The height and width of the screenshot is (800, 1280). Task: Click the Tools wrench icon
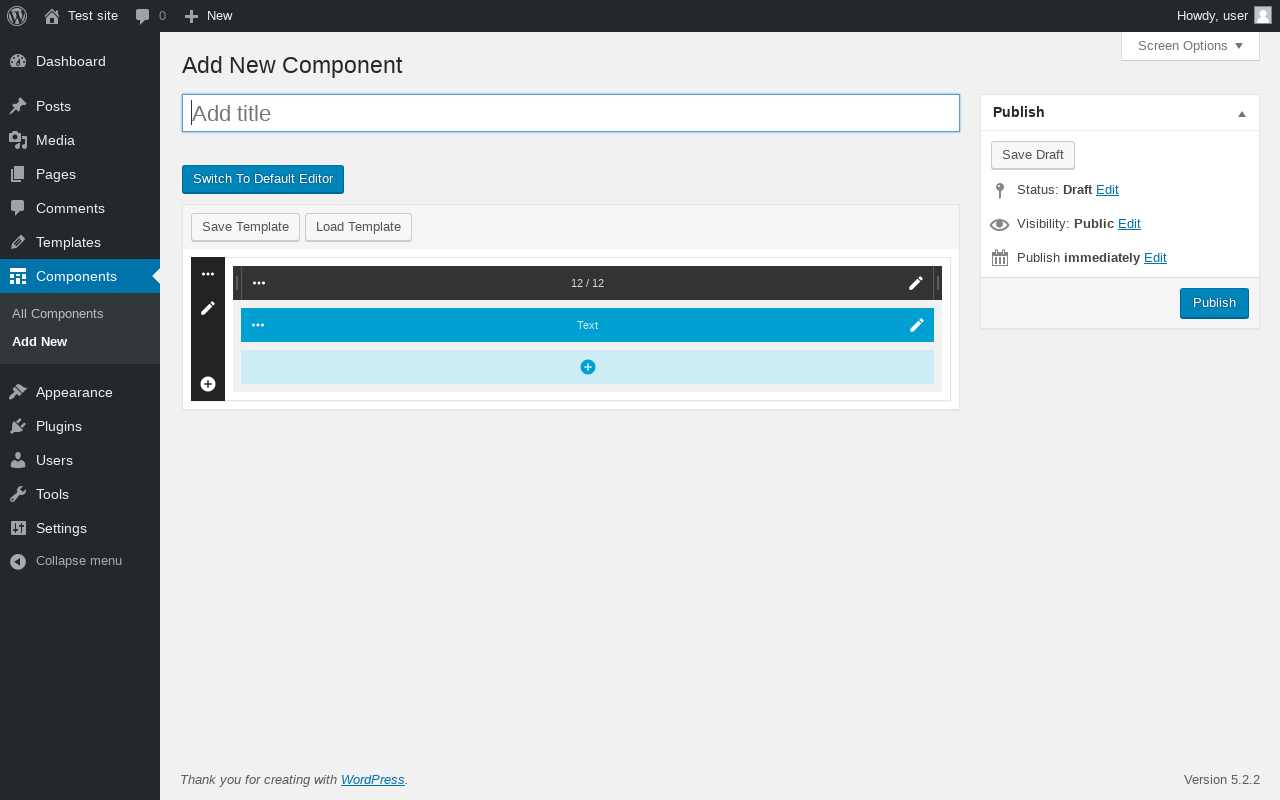point(18,494)
